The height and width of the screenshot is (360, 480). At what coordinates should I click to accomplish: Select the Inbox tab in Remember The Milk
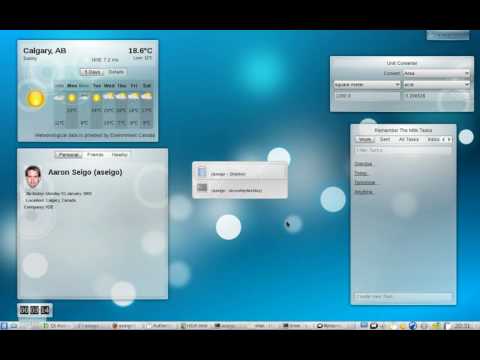(433, 139)
